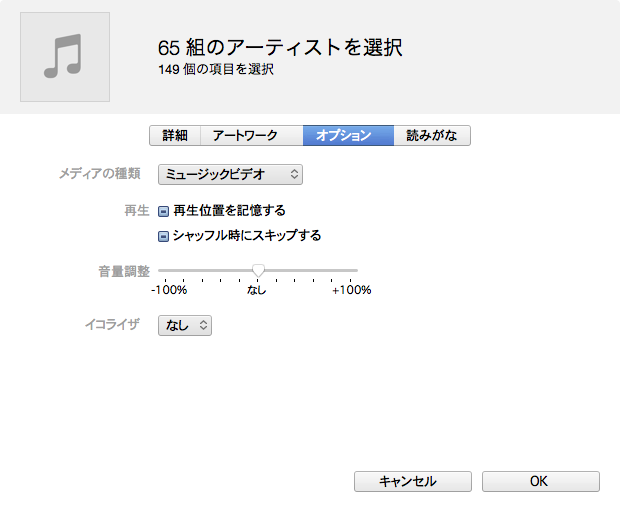The width and height of the screenshot is (620, 512).
Task: Click the 再生位置を記憶する label text
Action: coord(230,211)
